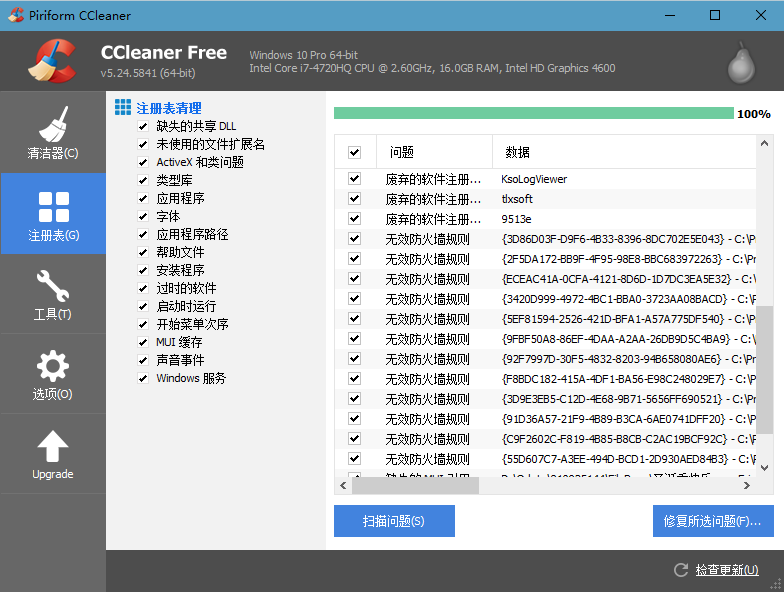The height and width of the screenshot is (592, 784).
Task: Toggle the 类型库 checkbox
Action: (143, 180)
